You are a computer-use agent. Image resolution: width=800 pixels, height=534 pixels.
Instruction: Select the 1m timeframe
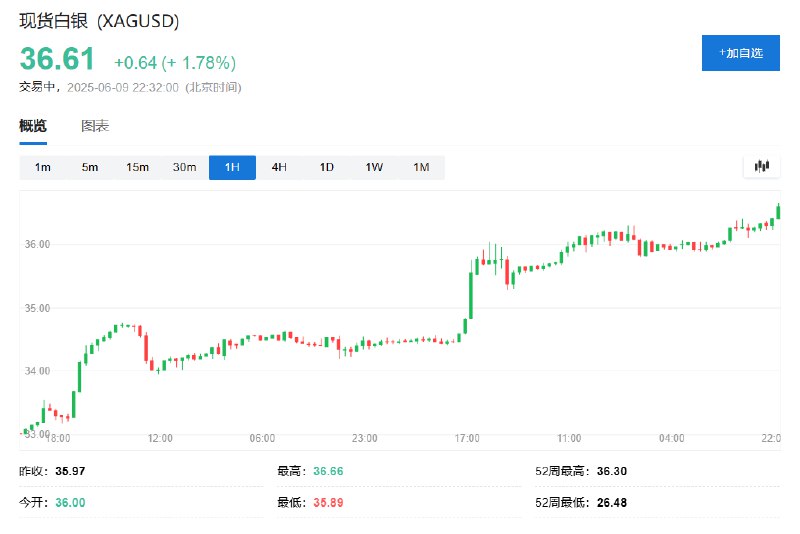[43, 167]
